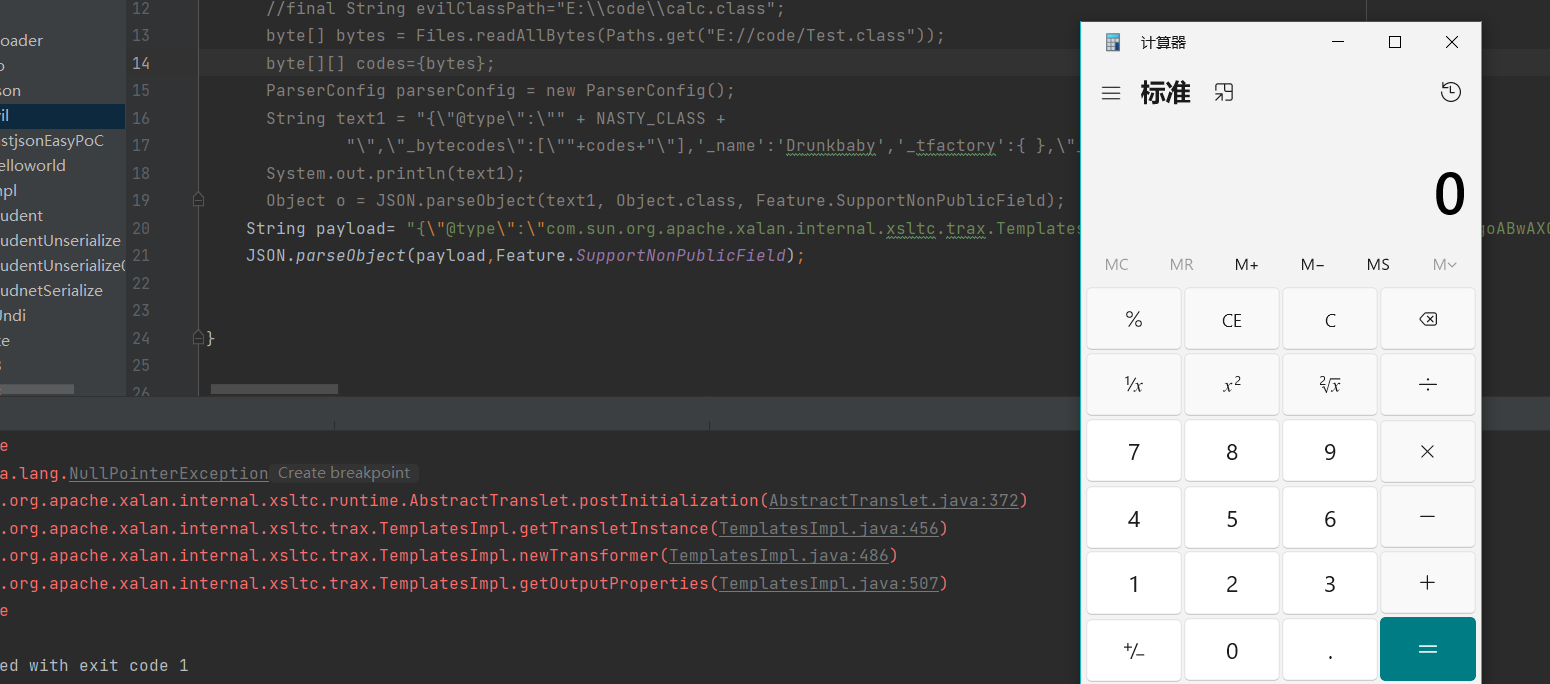The height and width of the screenshot is (684, 1550).
Task: Select the elloworld project tree item
Action: point(33,165)
